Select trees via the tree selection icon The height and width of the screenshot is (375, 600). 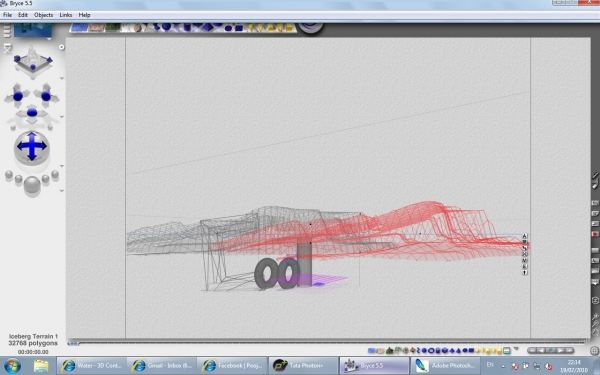point(398,350)
